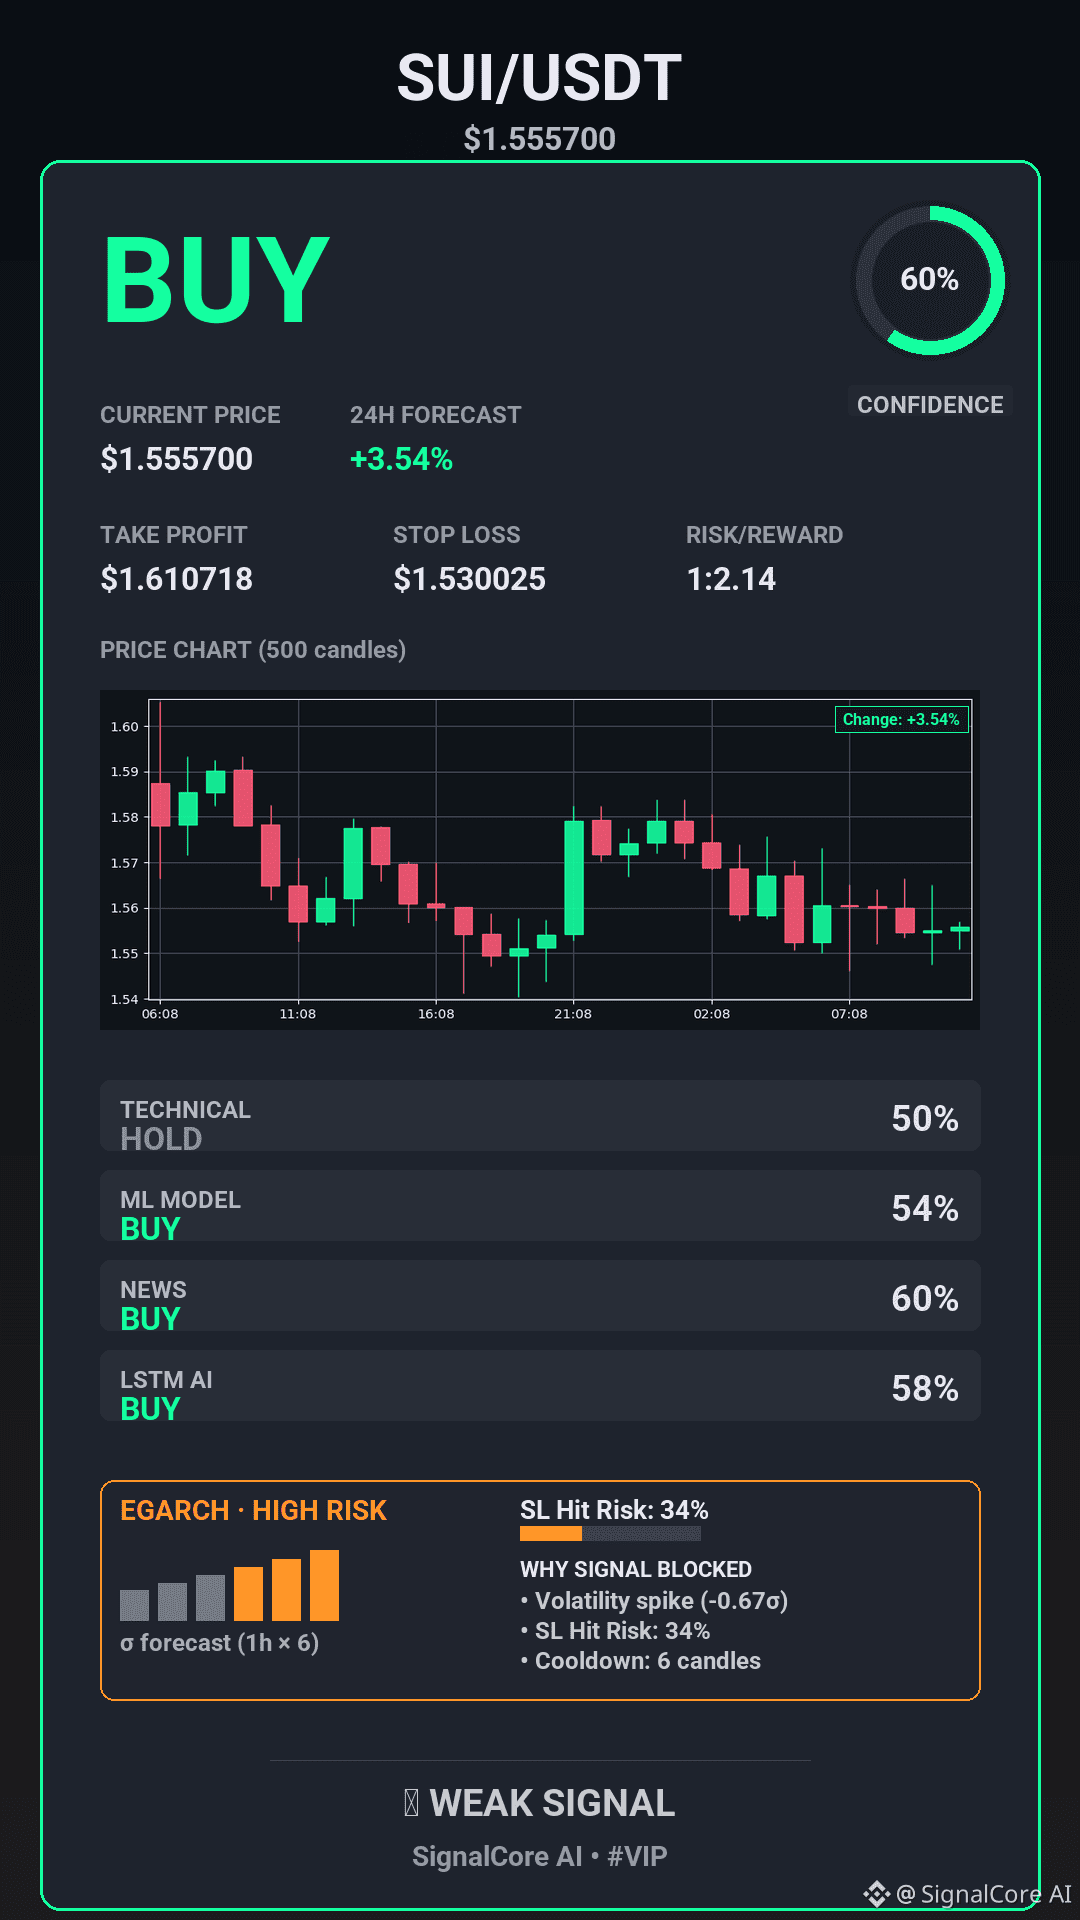Viewport: 1080px width, 1920px height.
Task: Click the 07:08 time label on chart axis
Action: tap(849, 1014)
